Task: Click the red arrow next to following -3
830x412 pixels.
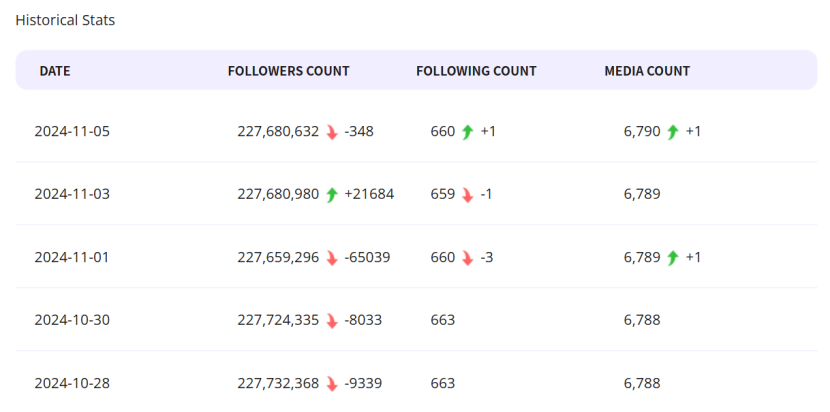Action: [467, 258]
